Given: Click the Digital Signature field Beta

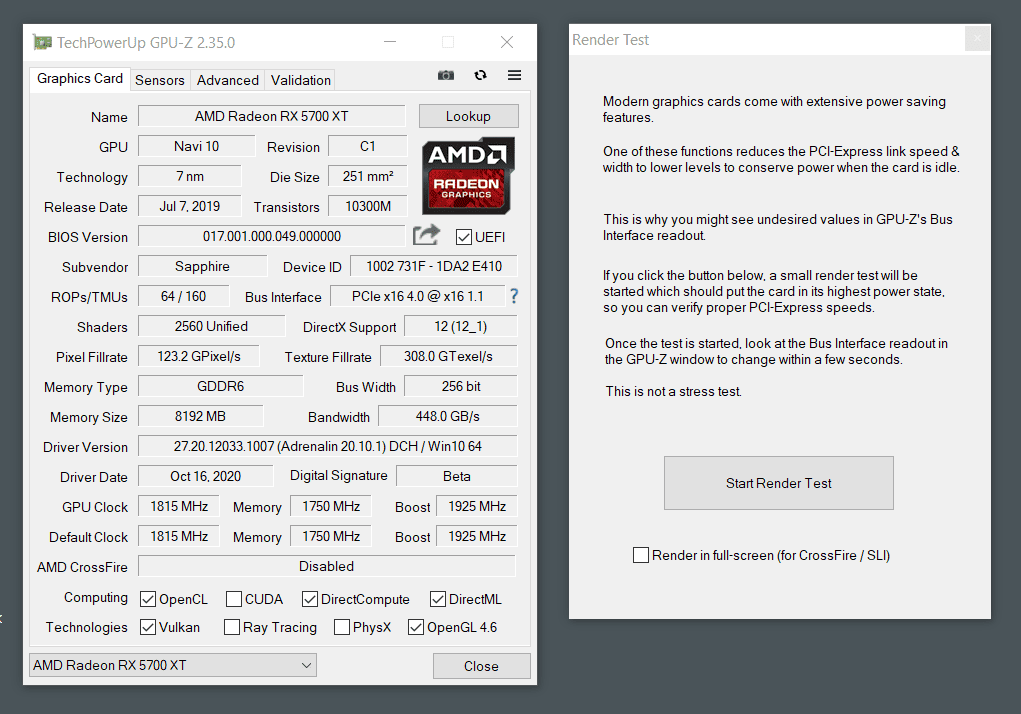Looking at the screenshot, I should (456, 475).
